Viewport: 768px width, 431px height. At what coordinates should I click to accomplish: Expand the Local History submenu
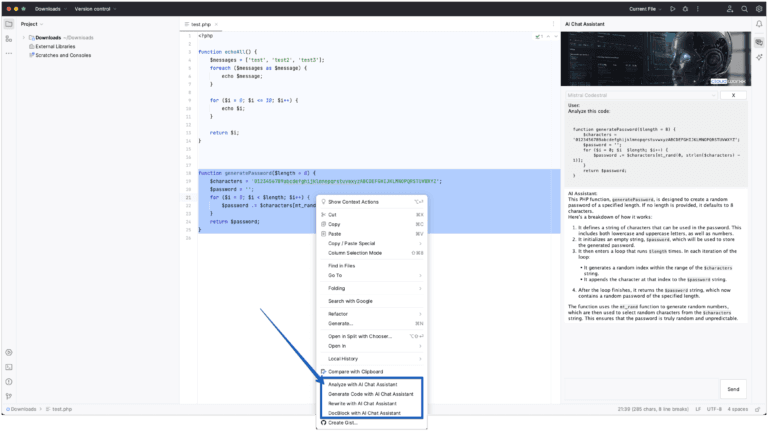coord(372,359)
